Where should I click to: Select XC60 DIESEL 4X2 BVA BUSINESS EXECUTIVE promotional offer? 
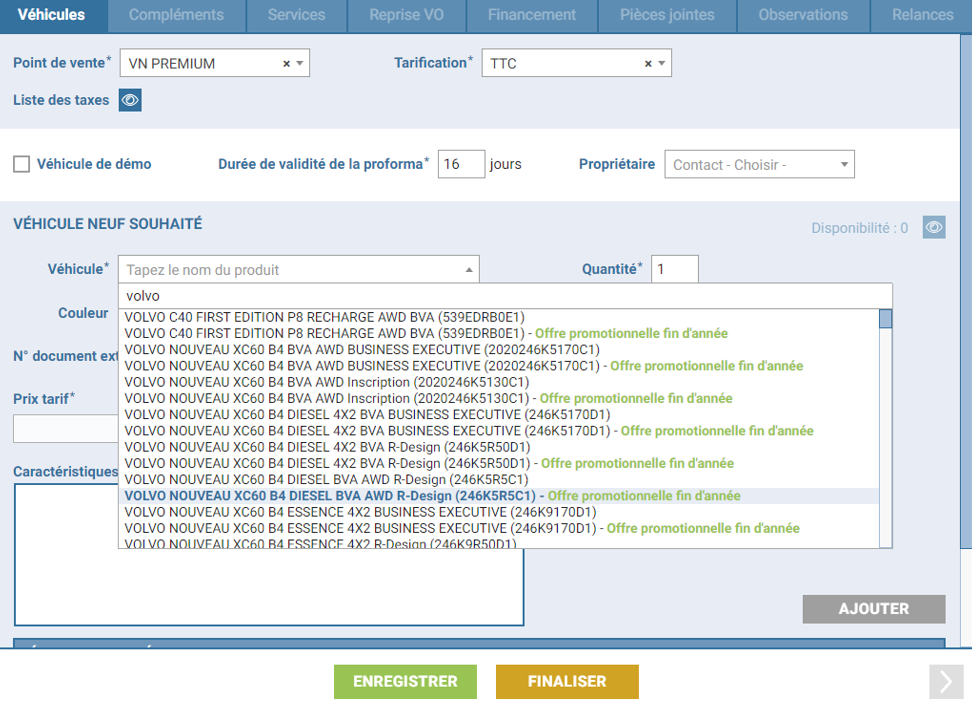coord(499,431)
